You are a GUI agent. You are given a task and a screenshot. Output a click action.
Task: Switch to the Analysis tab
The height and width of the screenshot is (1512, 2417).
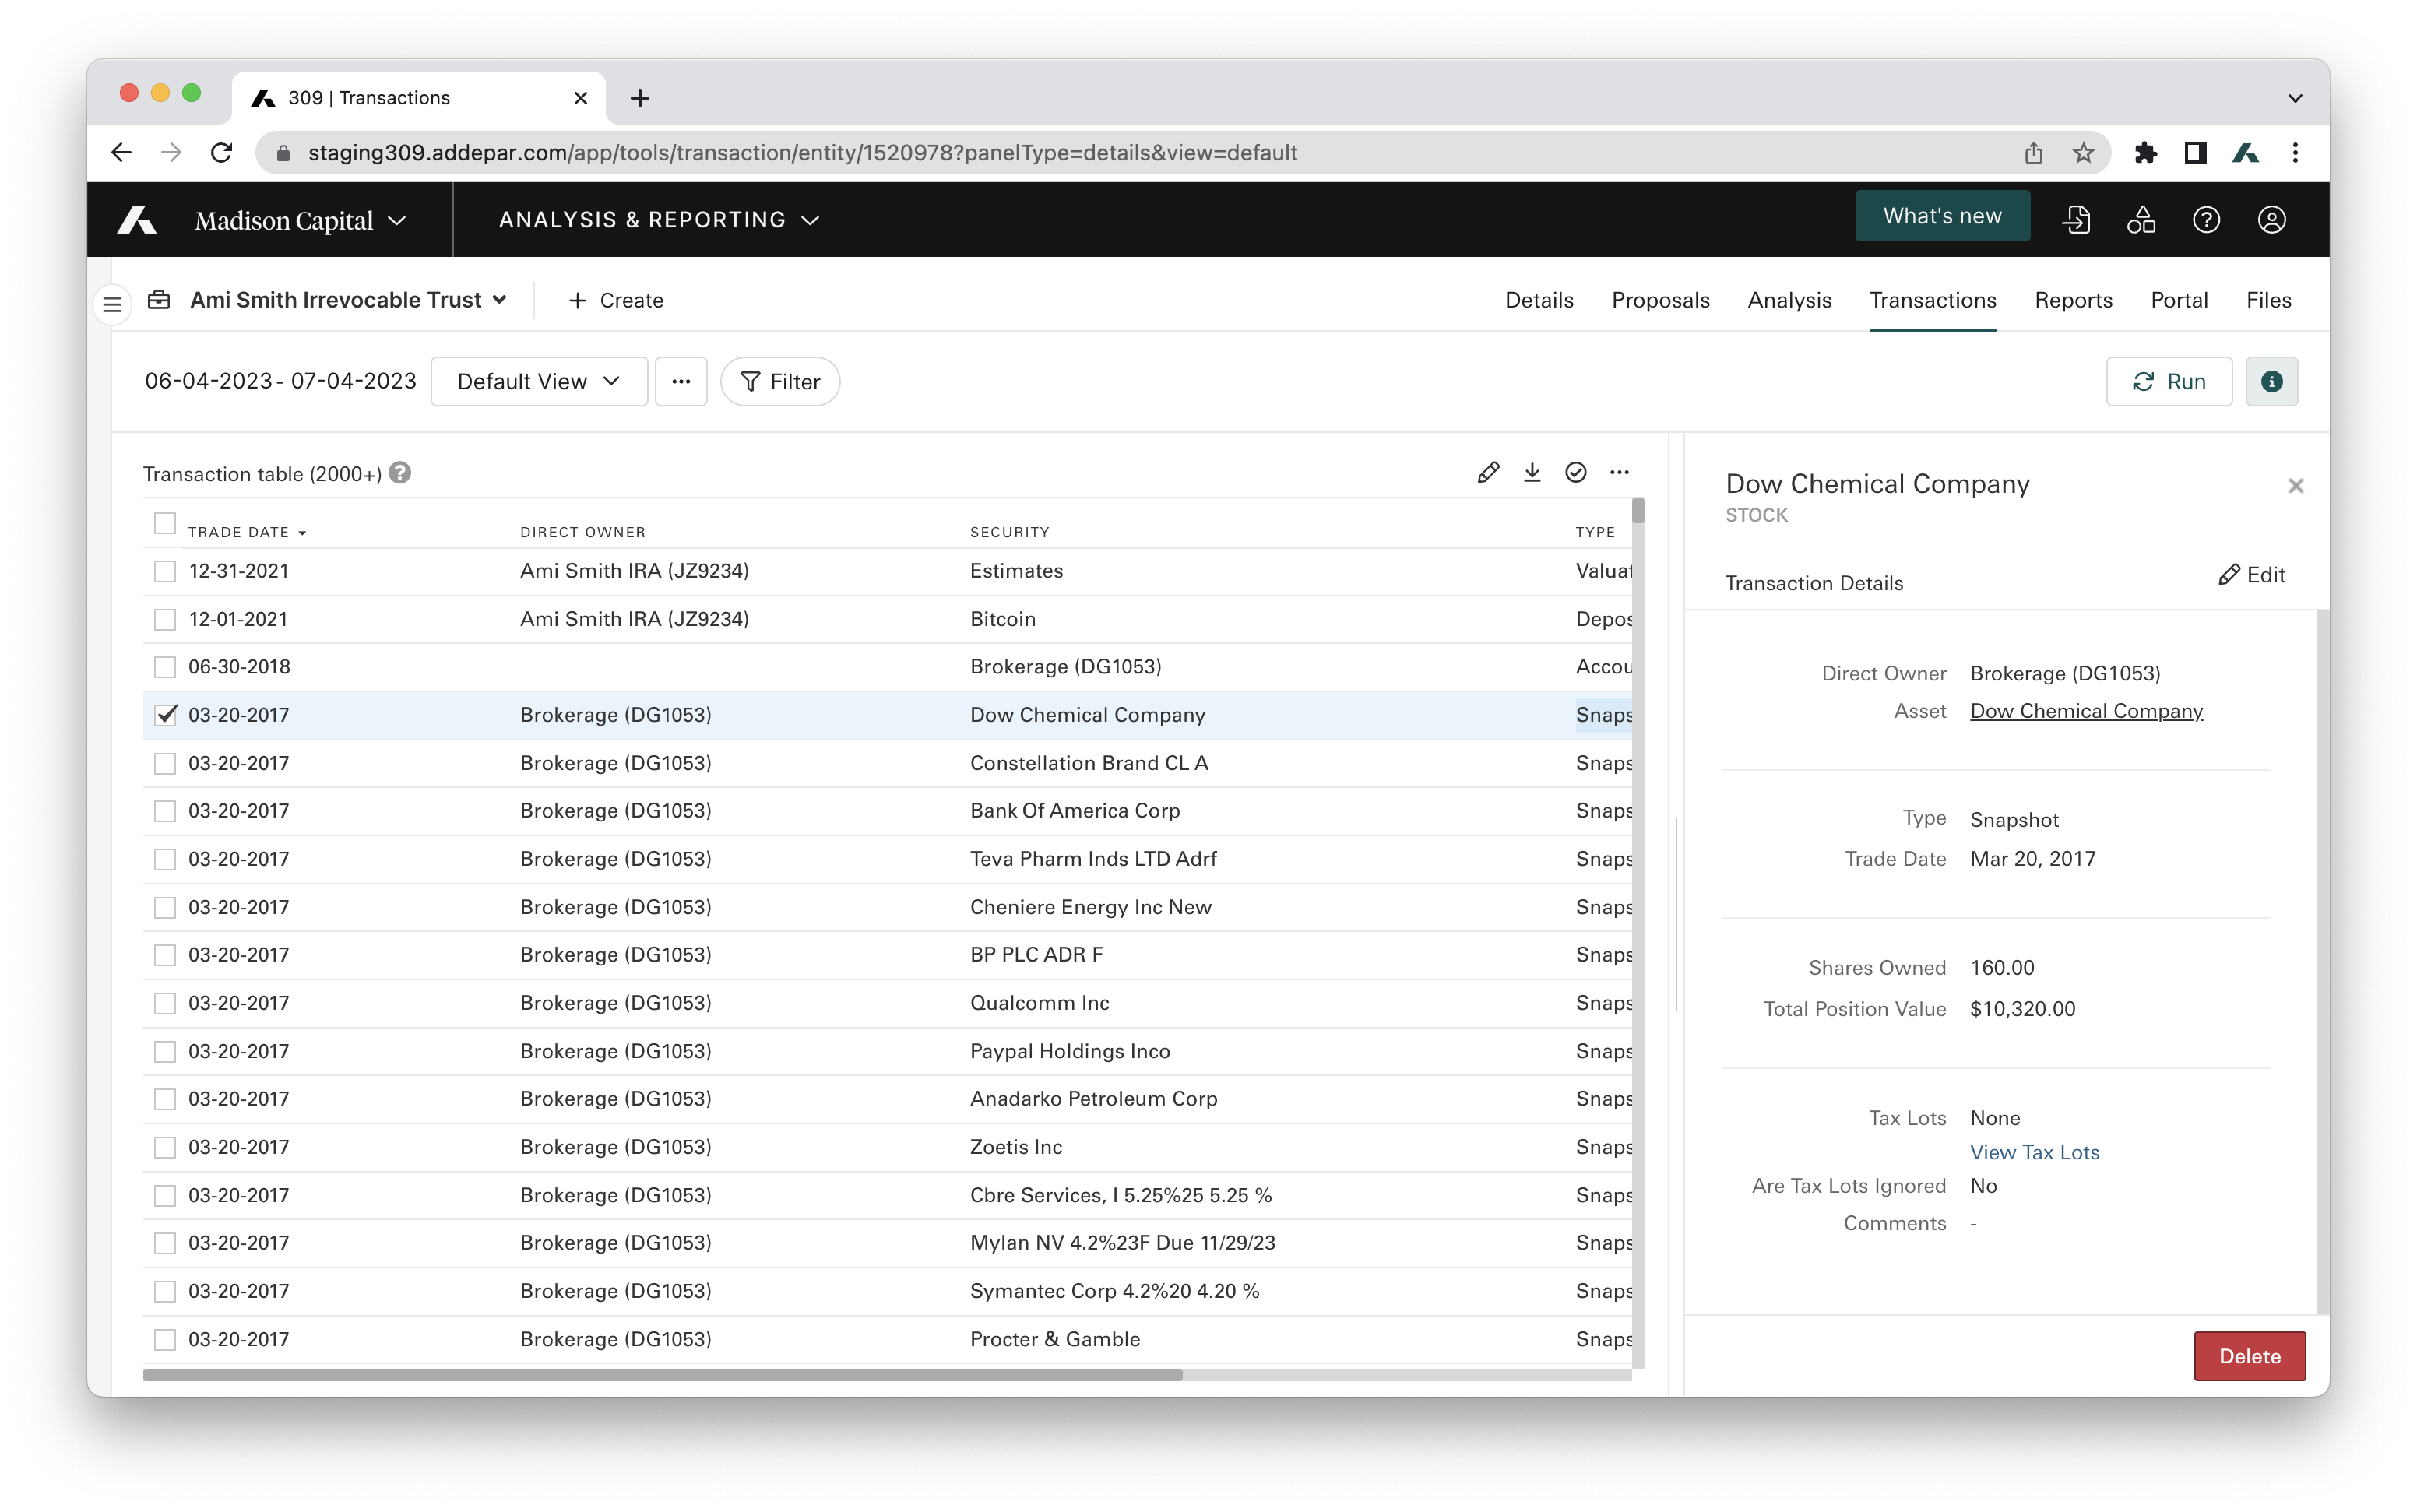pos(1789,300)
